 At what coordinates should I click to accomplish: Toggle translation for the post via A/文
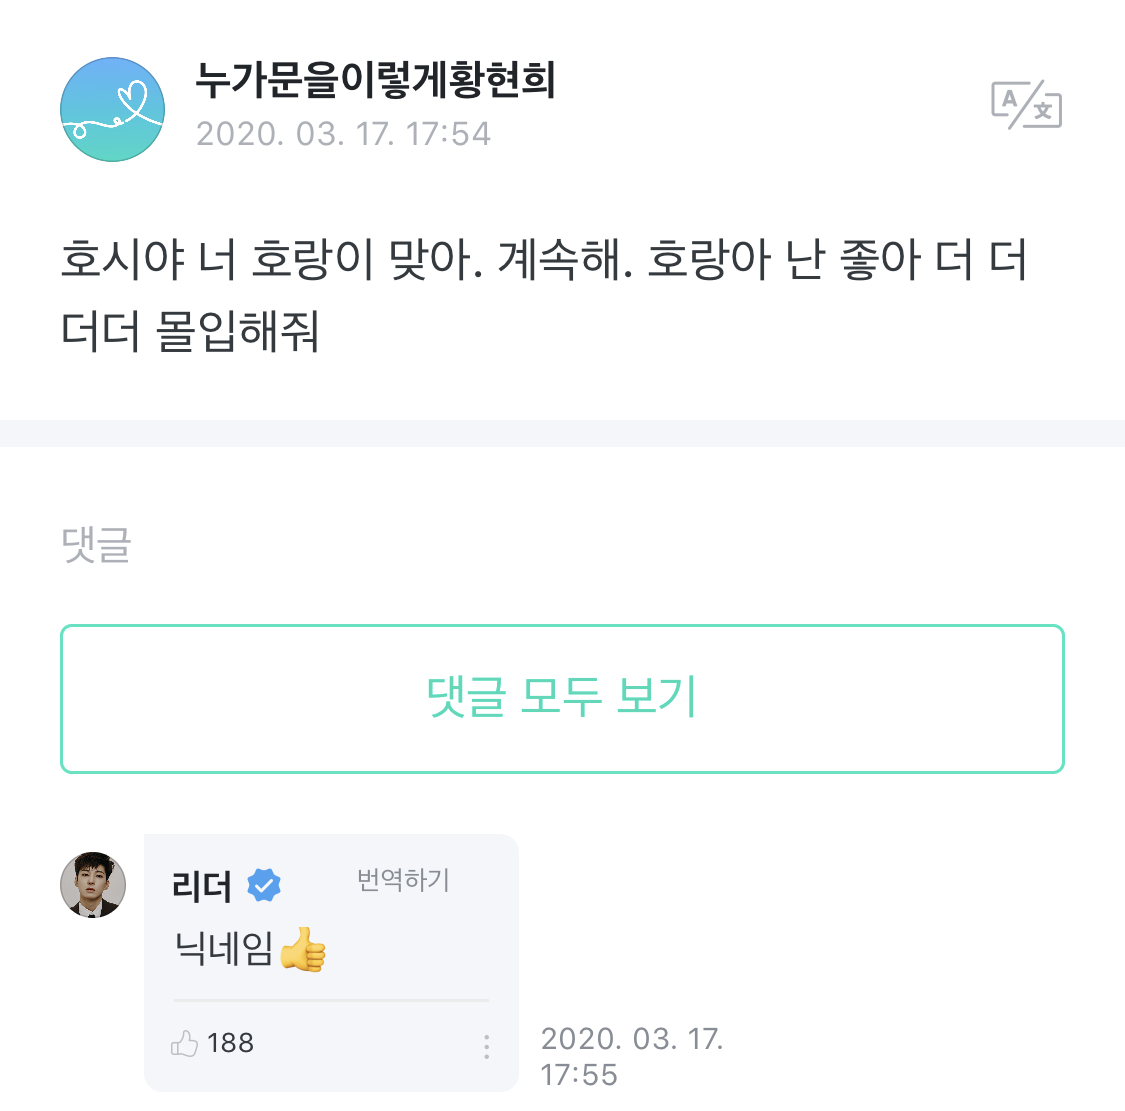coord(1029,104)
